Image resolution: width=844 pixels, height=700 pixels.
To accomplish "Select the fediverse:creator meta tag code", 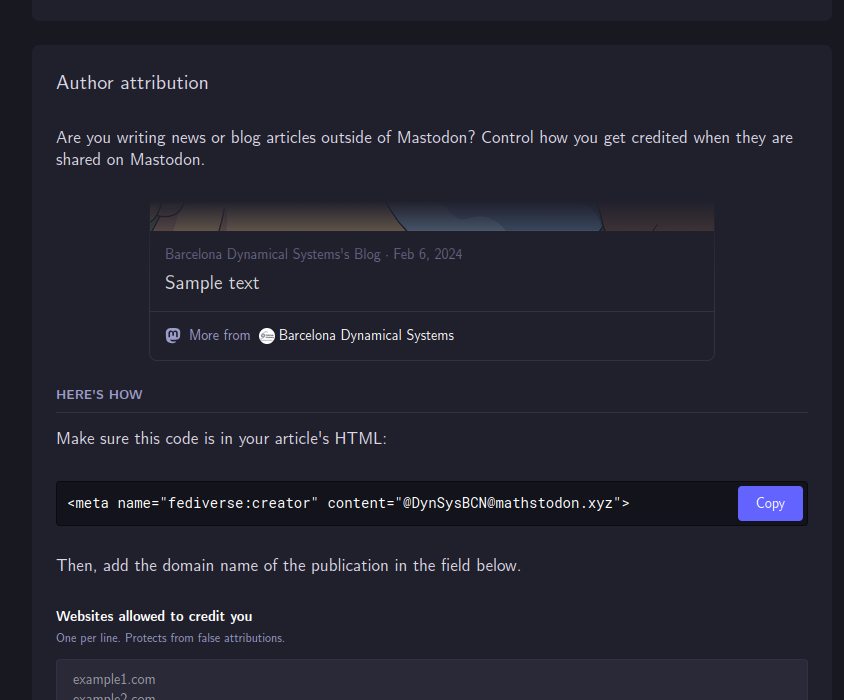I will point(348,503).
